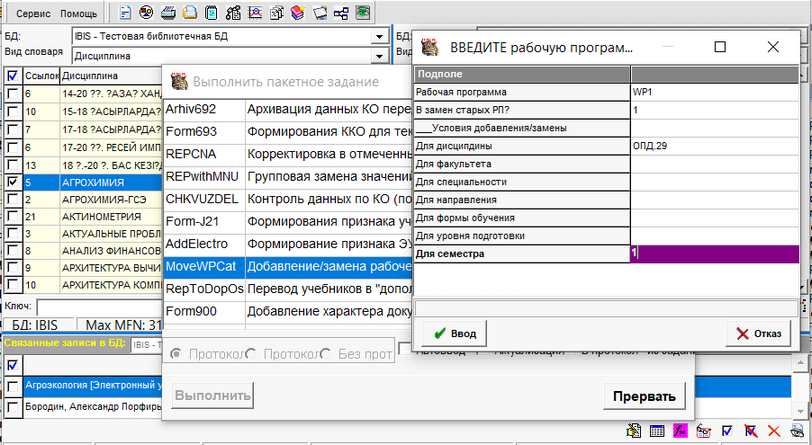Screen dimensions: 812x445
Task: Open the Помощь menu
Action: tap(79, 14)
